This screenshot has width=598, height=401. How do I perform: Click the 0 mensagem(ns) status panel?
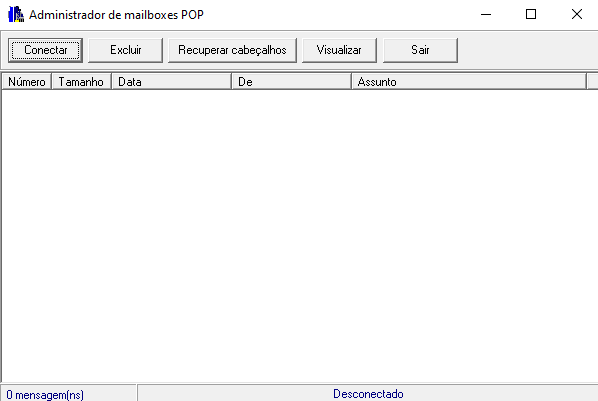click(69, 393)
